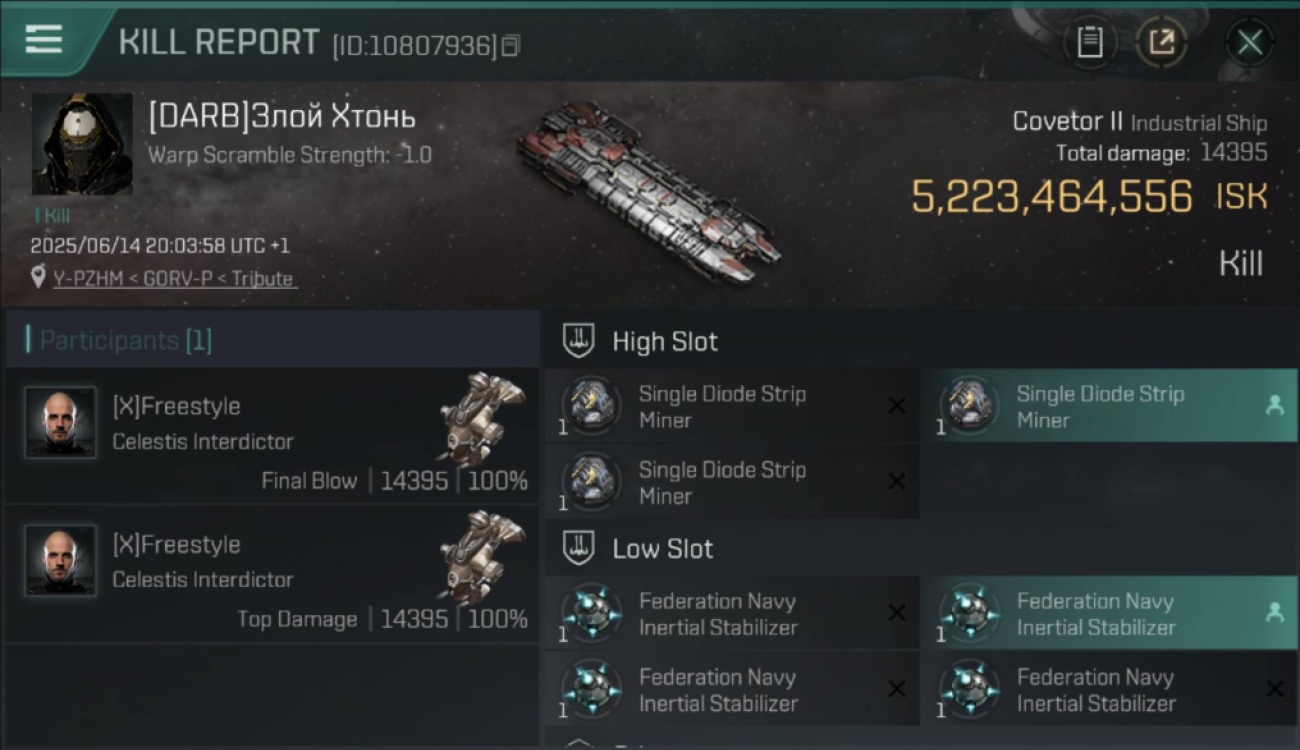Copy the kill report ID
1300x750 pixels.
[x=510, y=45]
